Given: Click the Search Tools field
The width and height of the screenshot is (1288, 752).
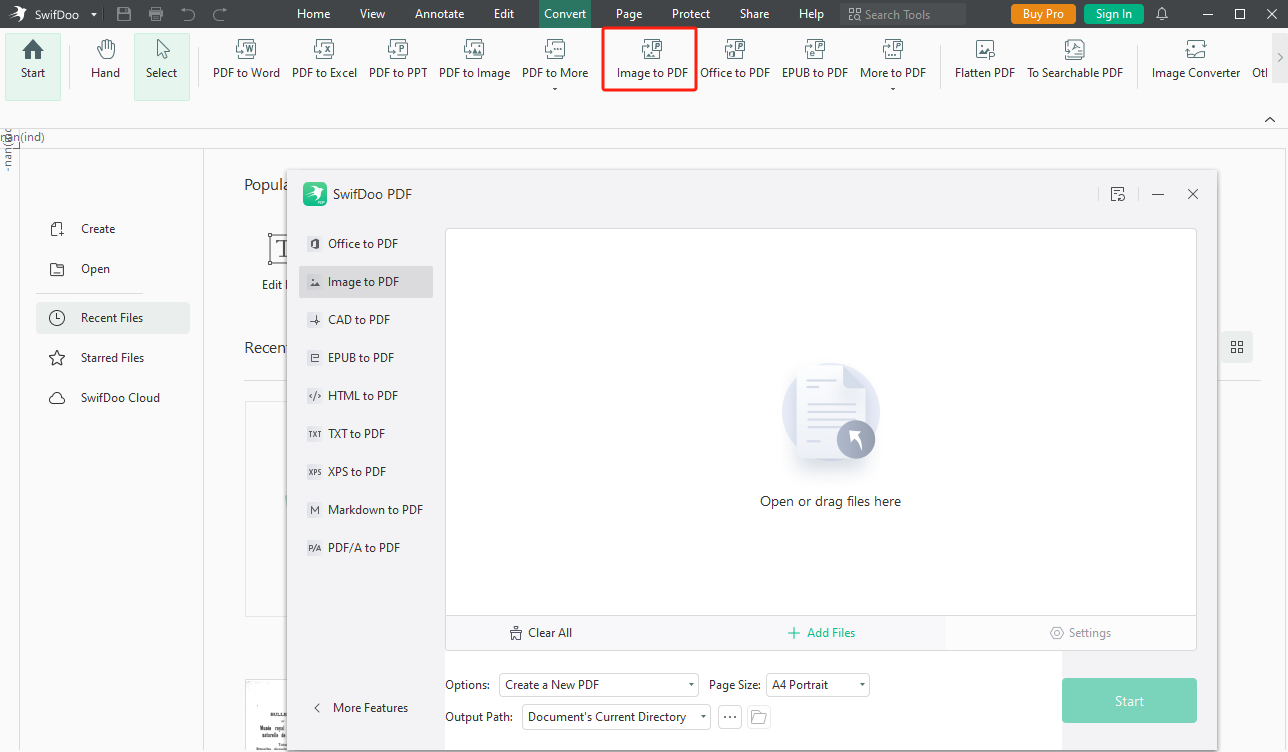Looking at the screenshot, I should (x=903, y=14).
